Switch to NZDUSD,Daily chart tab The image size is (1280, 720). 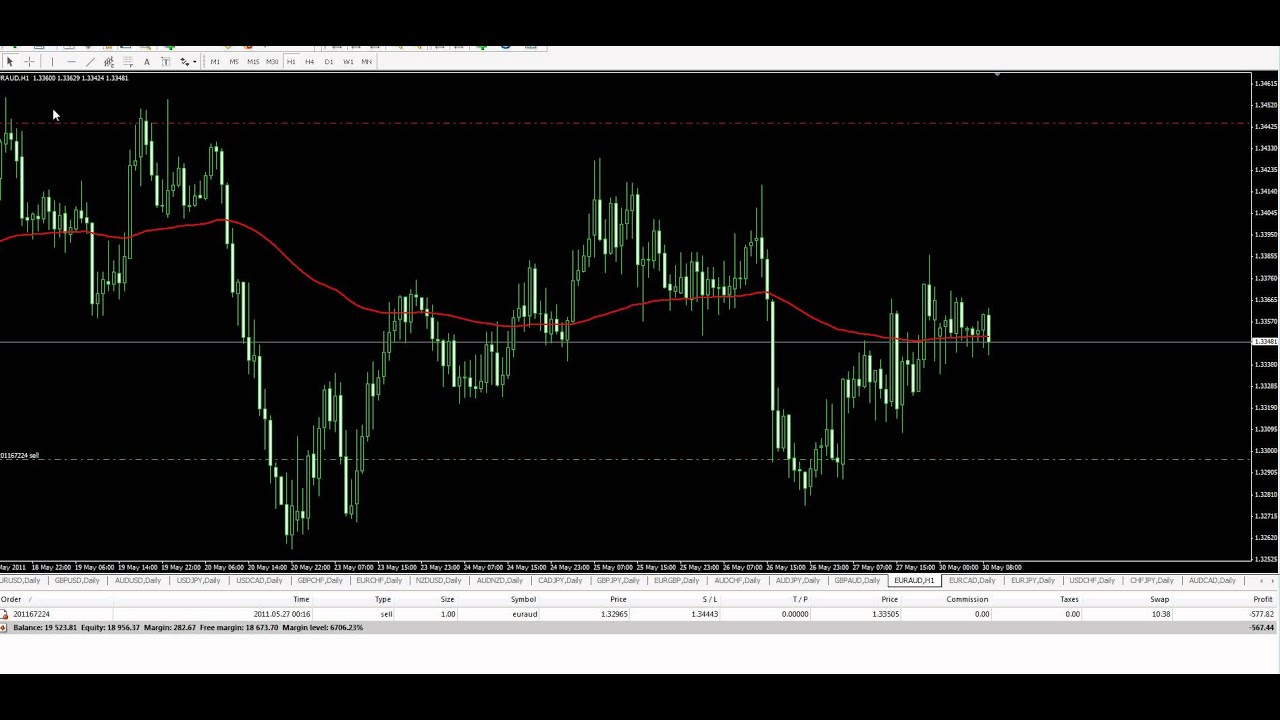tap(438, 581)
